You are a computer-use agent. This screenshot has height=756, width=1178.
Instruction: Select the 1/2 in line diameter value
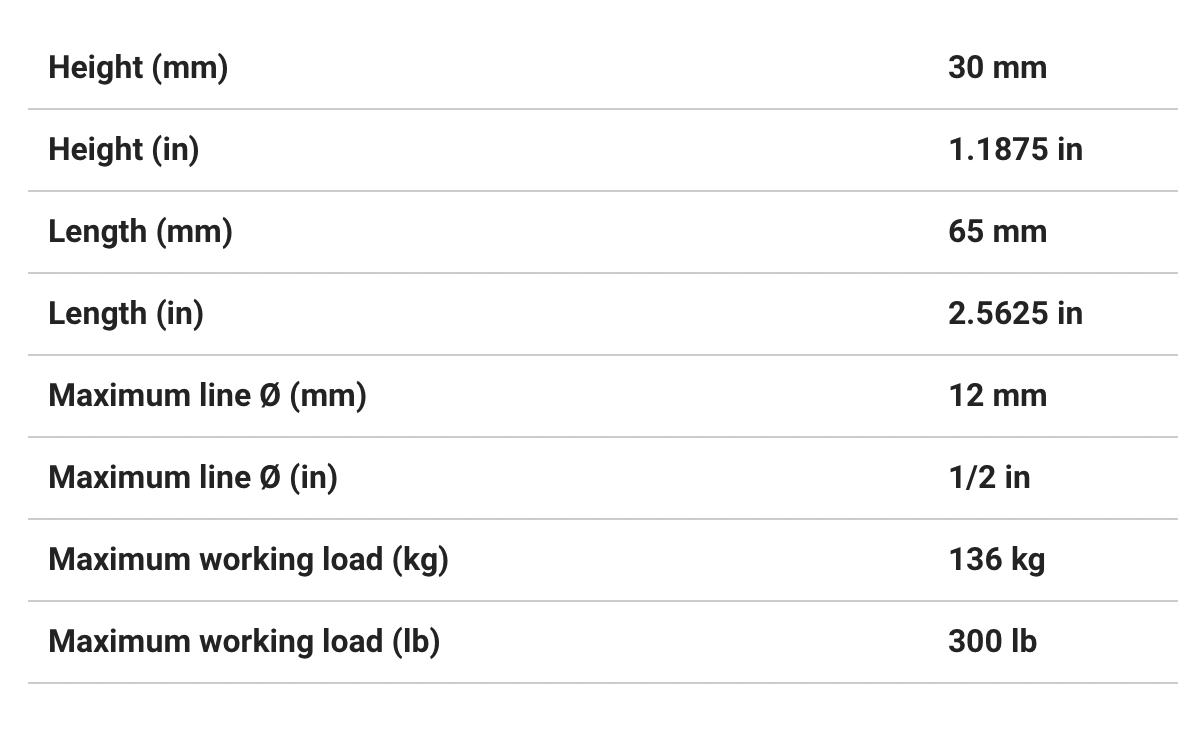tap(989, 478)
